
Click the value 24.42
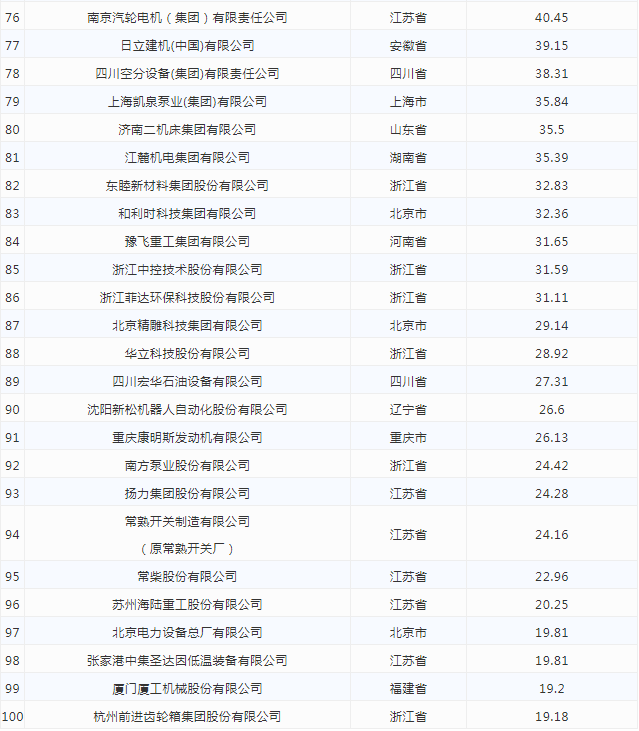(x=551, y=465)
